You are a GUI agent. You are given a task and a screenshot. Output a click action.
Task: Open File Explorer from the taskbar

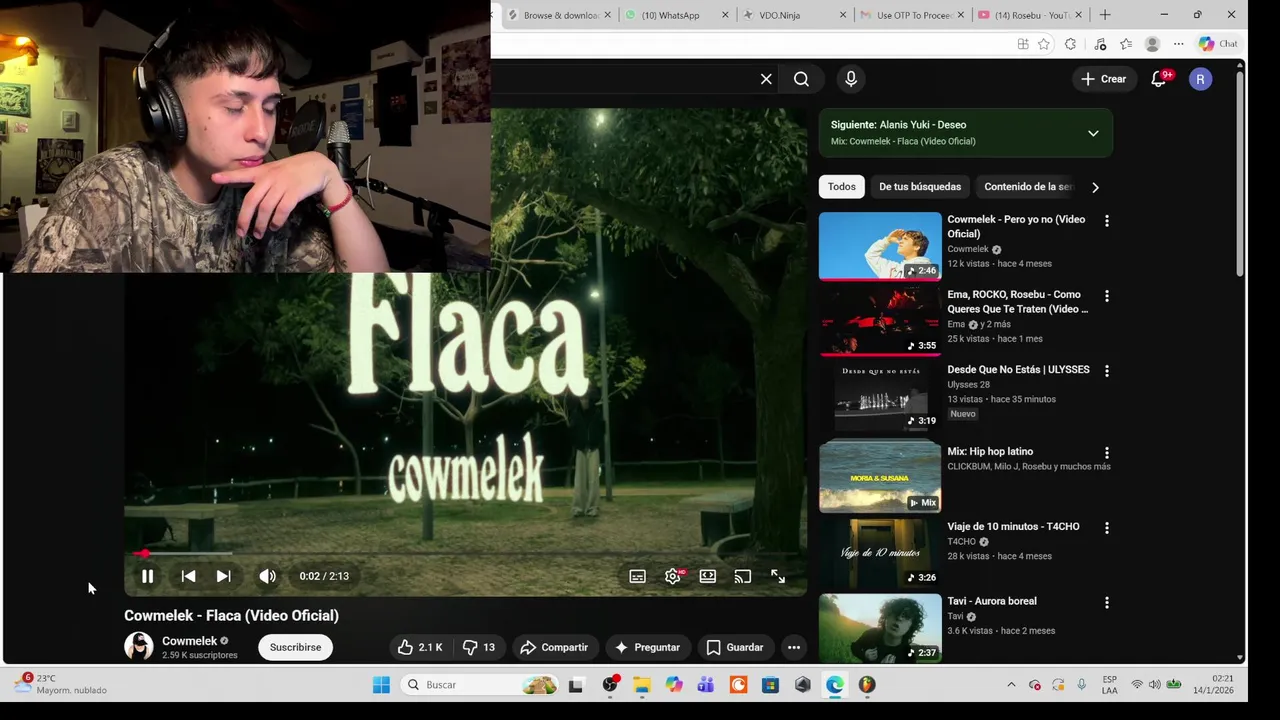pyautogui.click(x=641, y=685)
